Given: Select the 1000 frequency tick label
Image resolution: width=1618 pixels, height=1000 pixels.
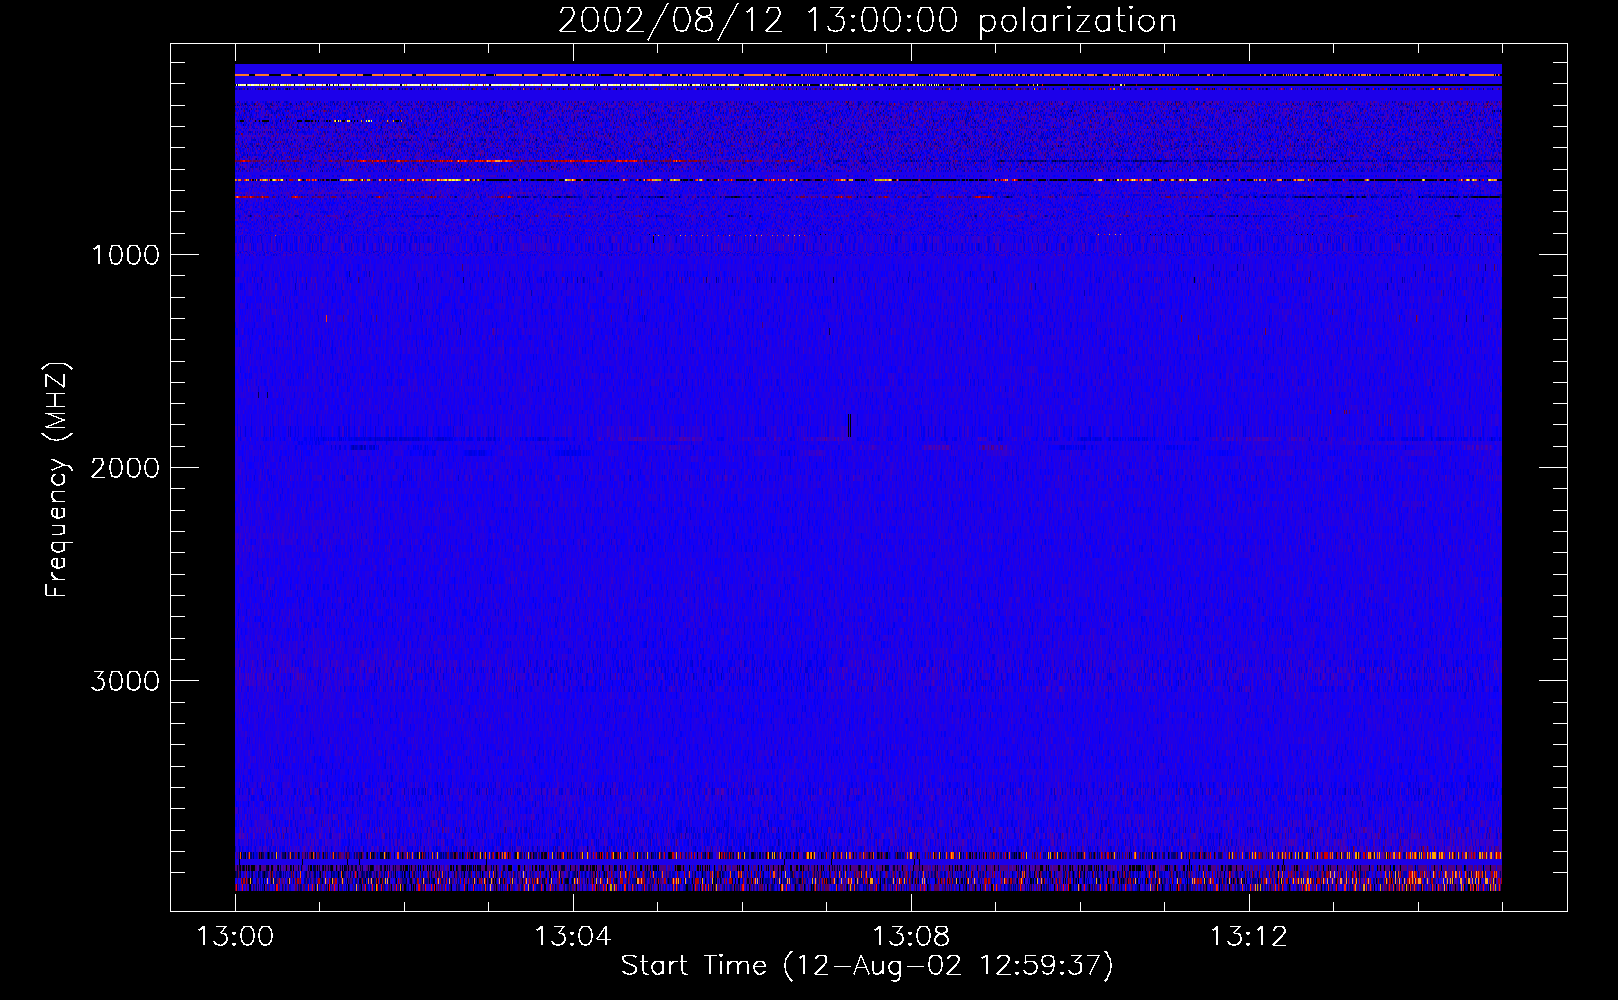Looking at the screenshot, I should [x=125, y=255].
